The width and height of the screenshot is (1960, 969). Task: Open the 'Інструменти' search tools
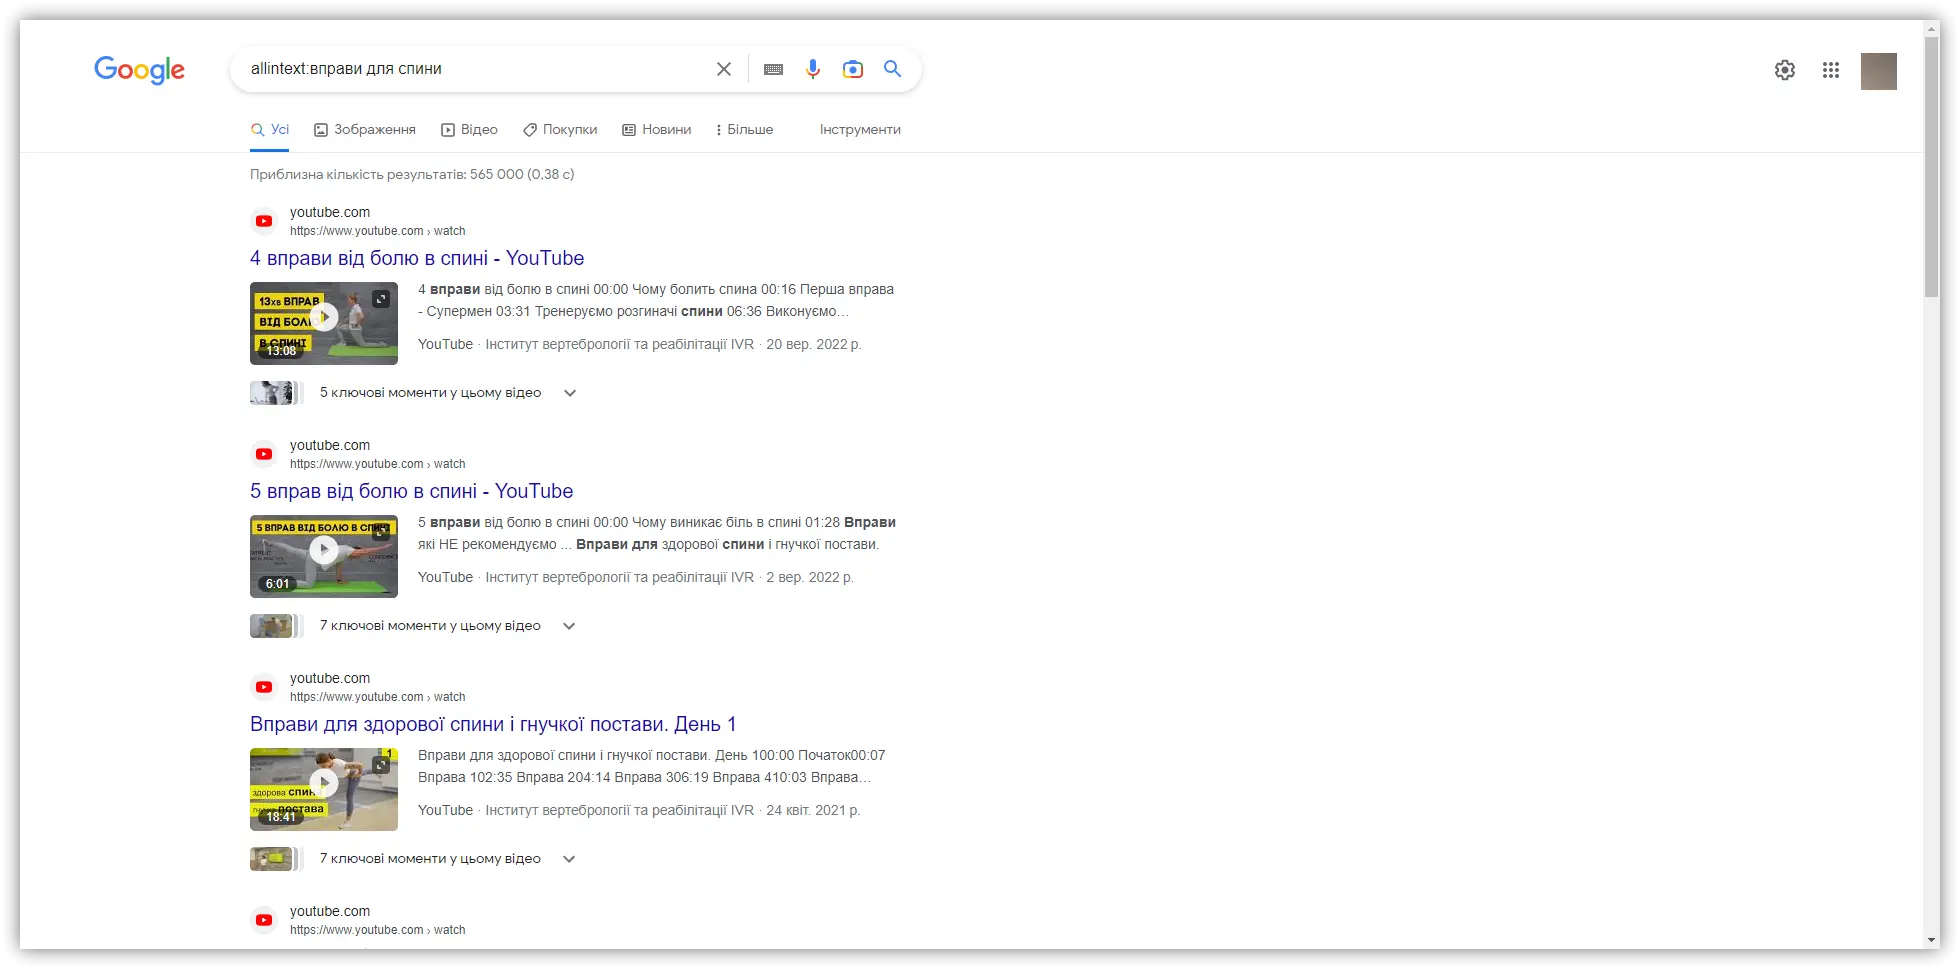(x=860, y=130)
